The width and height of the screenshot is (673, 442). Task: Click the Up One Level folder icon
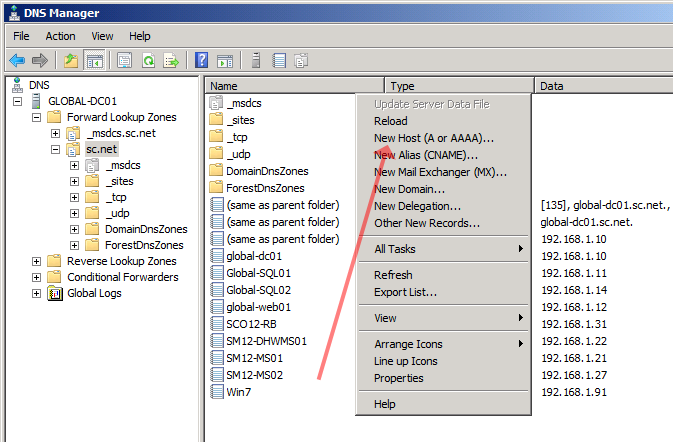tap(71, 61)
